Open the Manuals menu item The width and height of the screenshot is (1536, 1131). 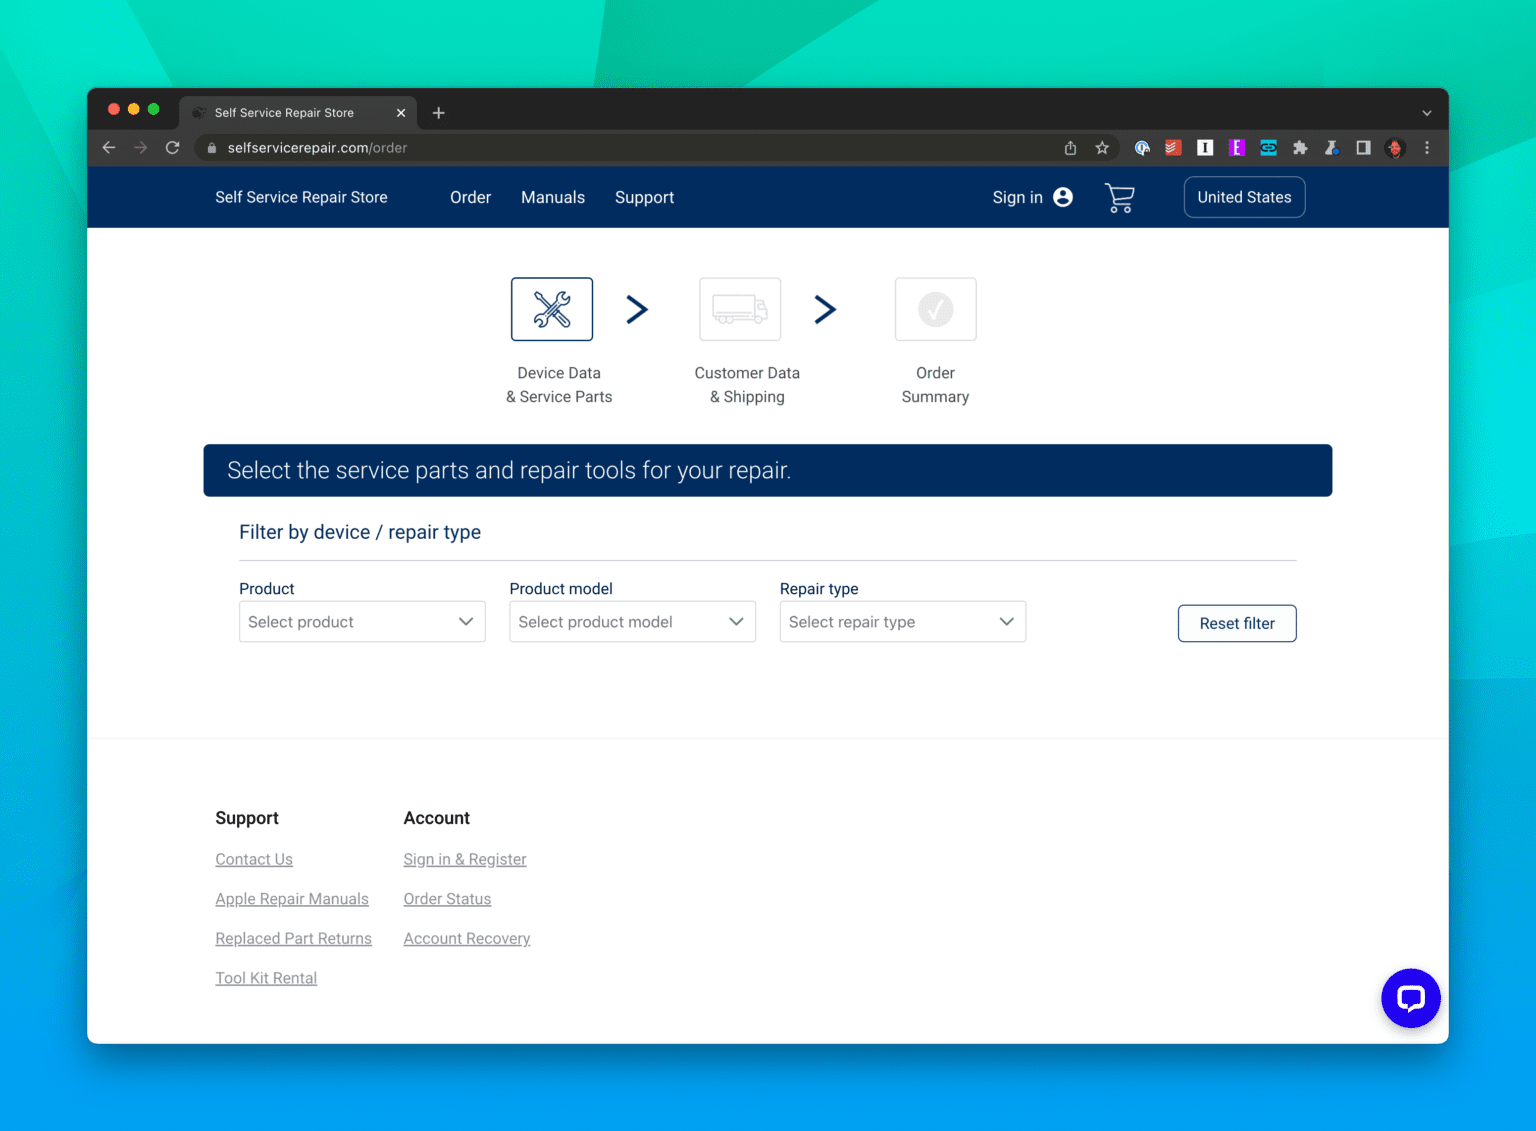click(552, 198)
